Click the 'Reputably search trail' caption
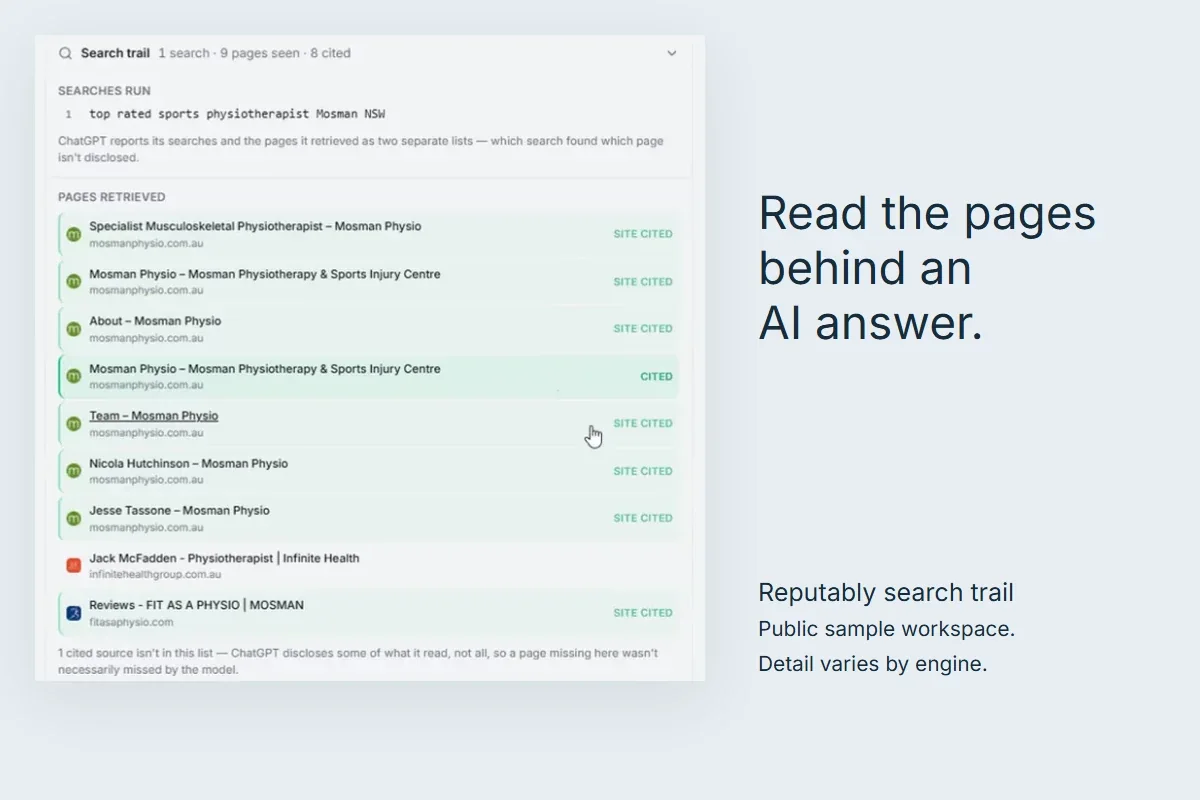Screen dimensions: 1200x800 tap(886, 593)
